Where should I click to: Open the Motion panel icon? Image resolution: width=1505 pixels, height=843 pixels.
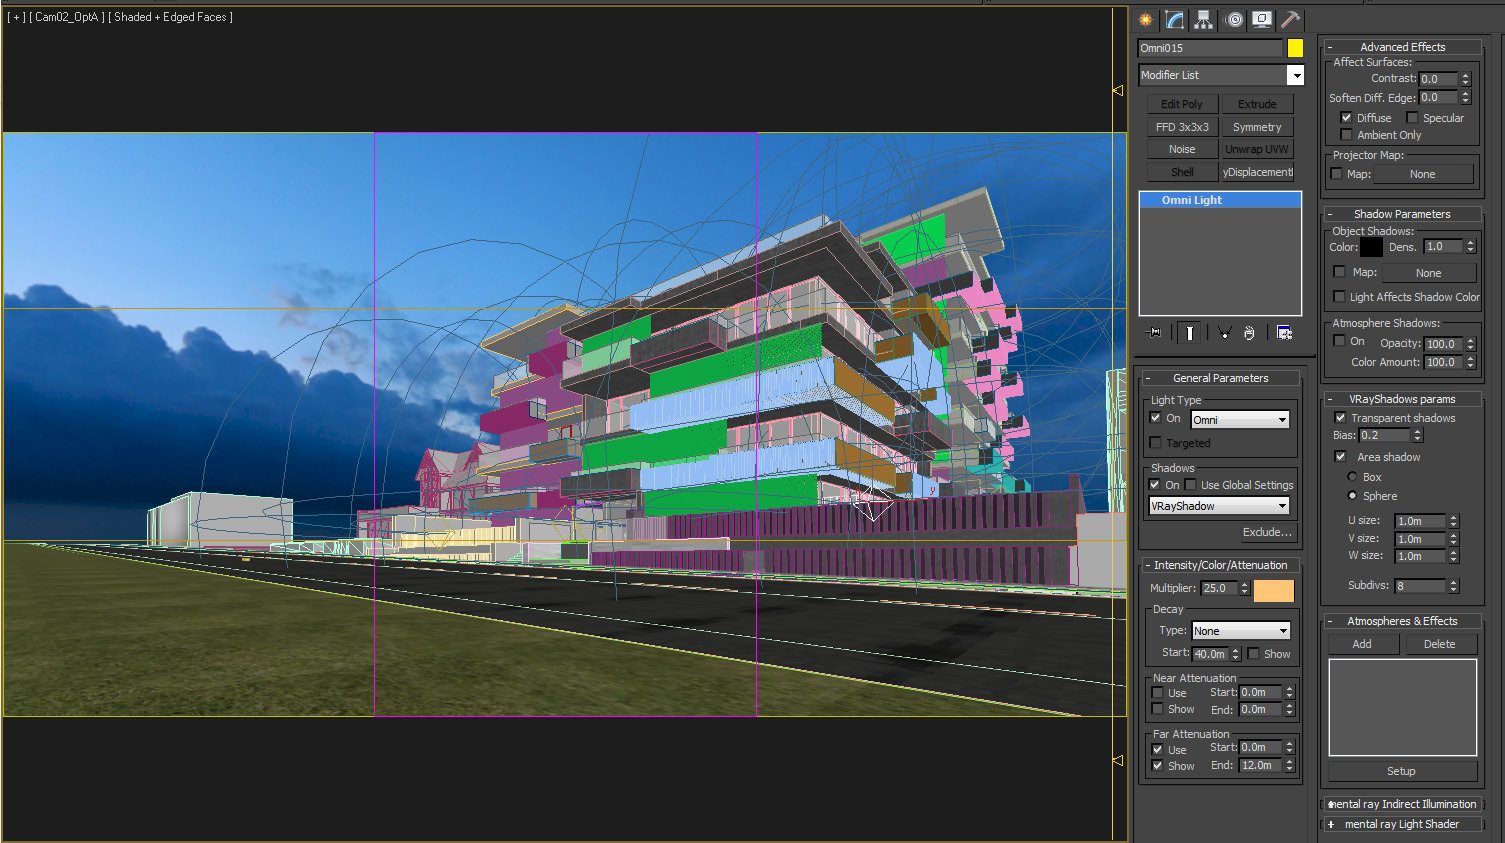pos(1234,19)
